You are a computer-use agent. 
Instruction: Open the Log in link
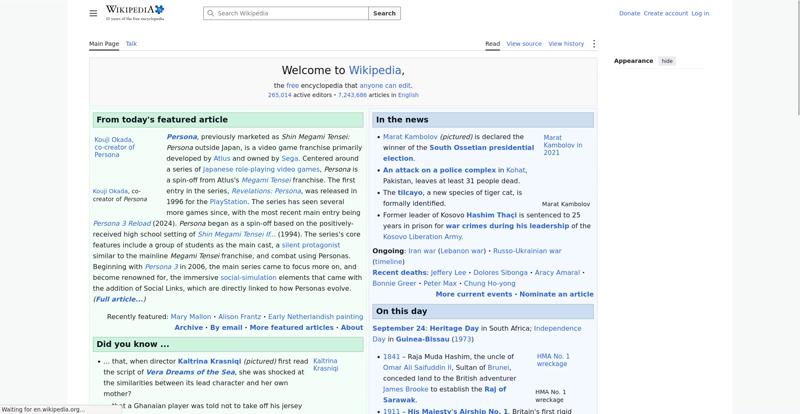click(700, 13)
